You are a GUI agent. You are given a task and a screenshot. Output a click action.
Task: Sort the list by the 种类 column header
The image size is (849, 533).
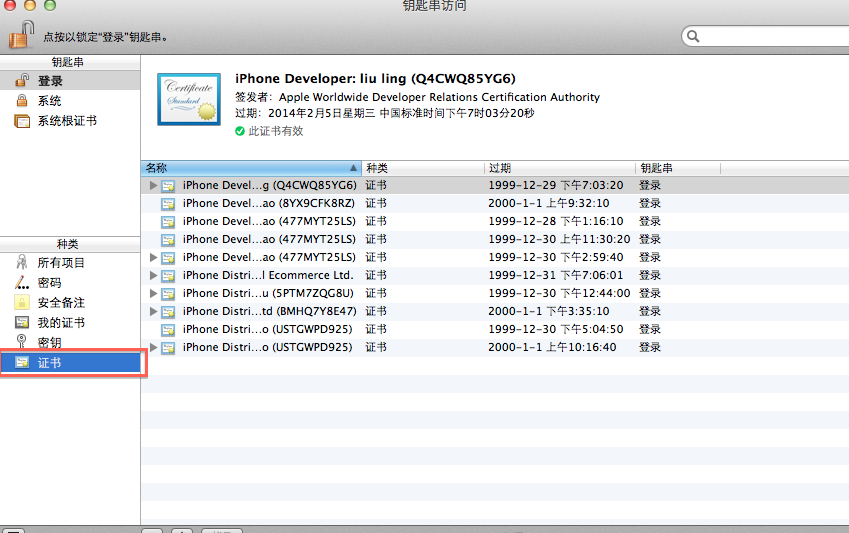coord(423,168)
